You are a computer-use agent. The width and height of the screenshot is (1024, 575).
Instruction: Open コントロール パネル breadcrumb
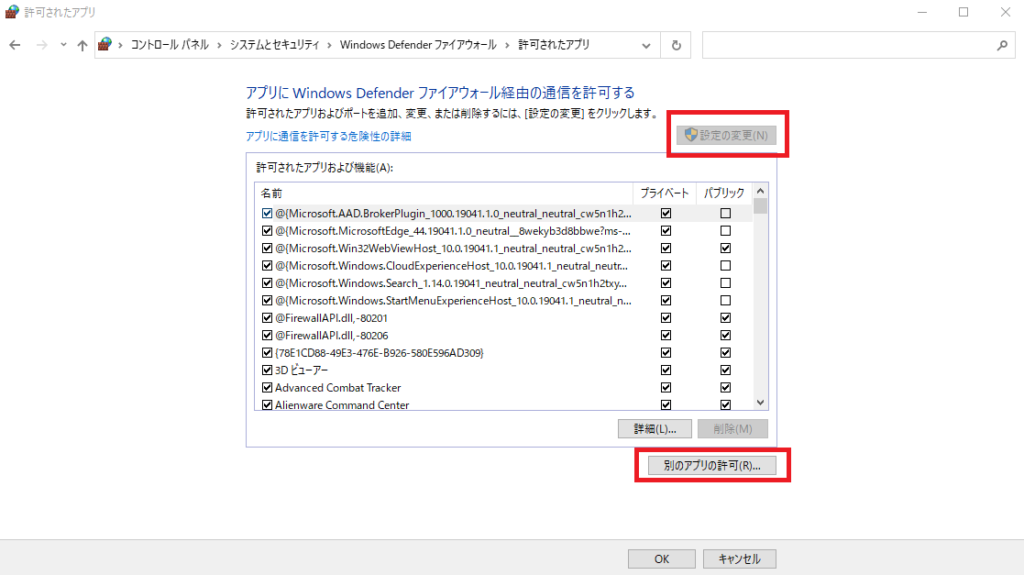tap(170, 44)
